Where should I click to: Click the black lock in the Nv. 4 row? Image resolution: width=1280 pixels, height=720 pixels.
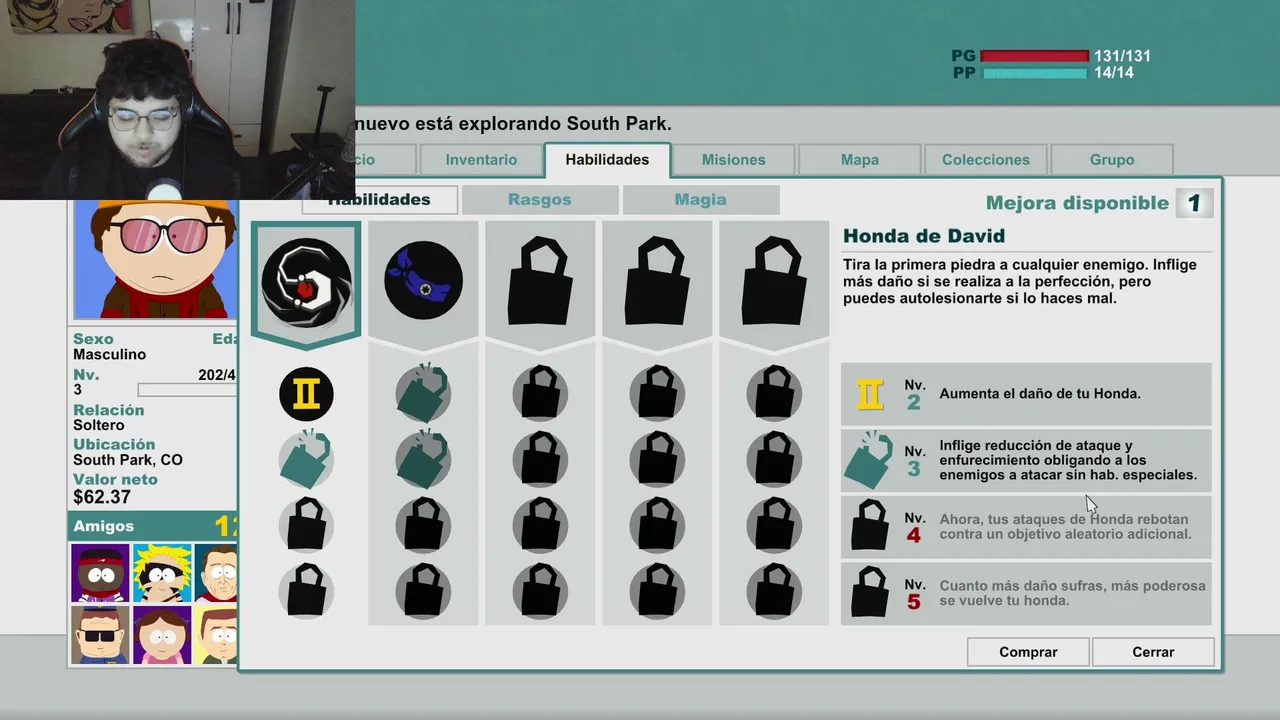coord(870,526)
